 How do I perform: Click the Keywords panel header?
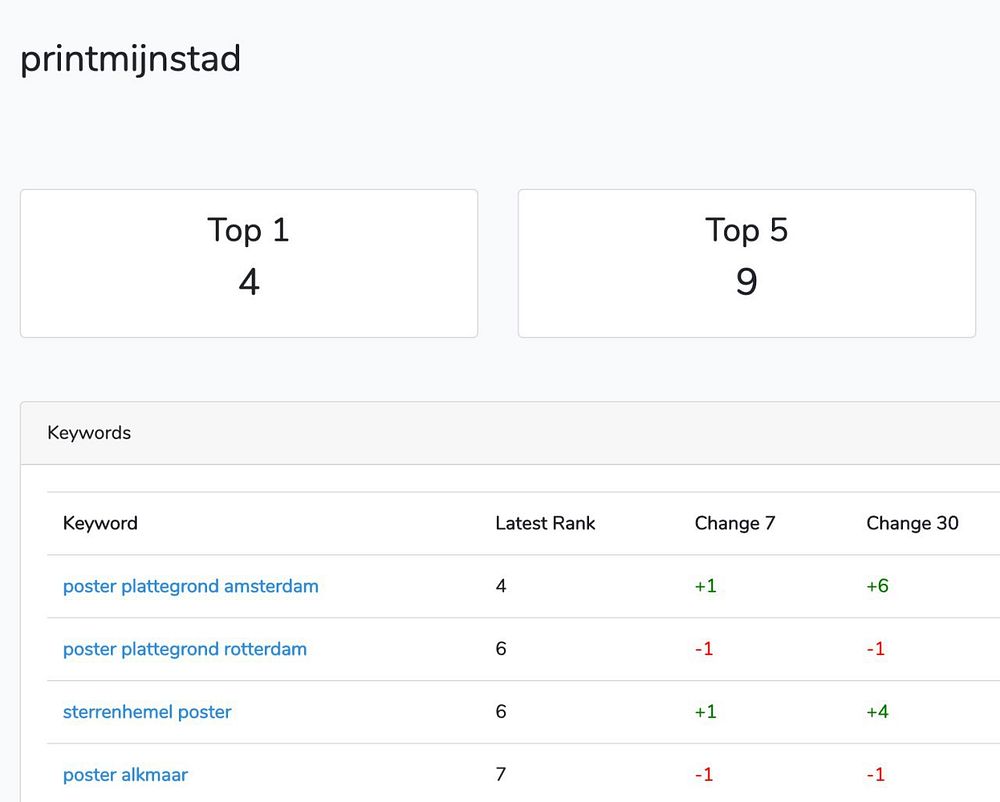pos(89,433)
